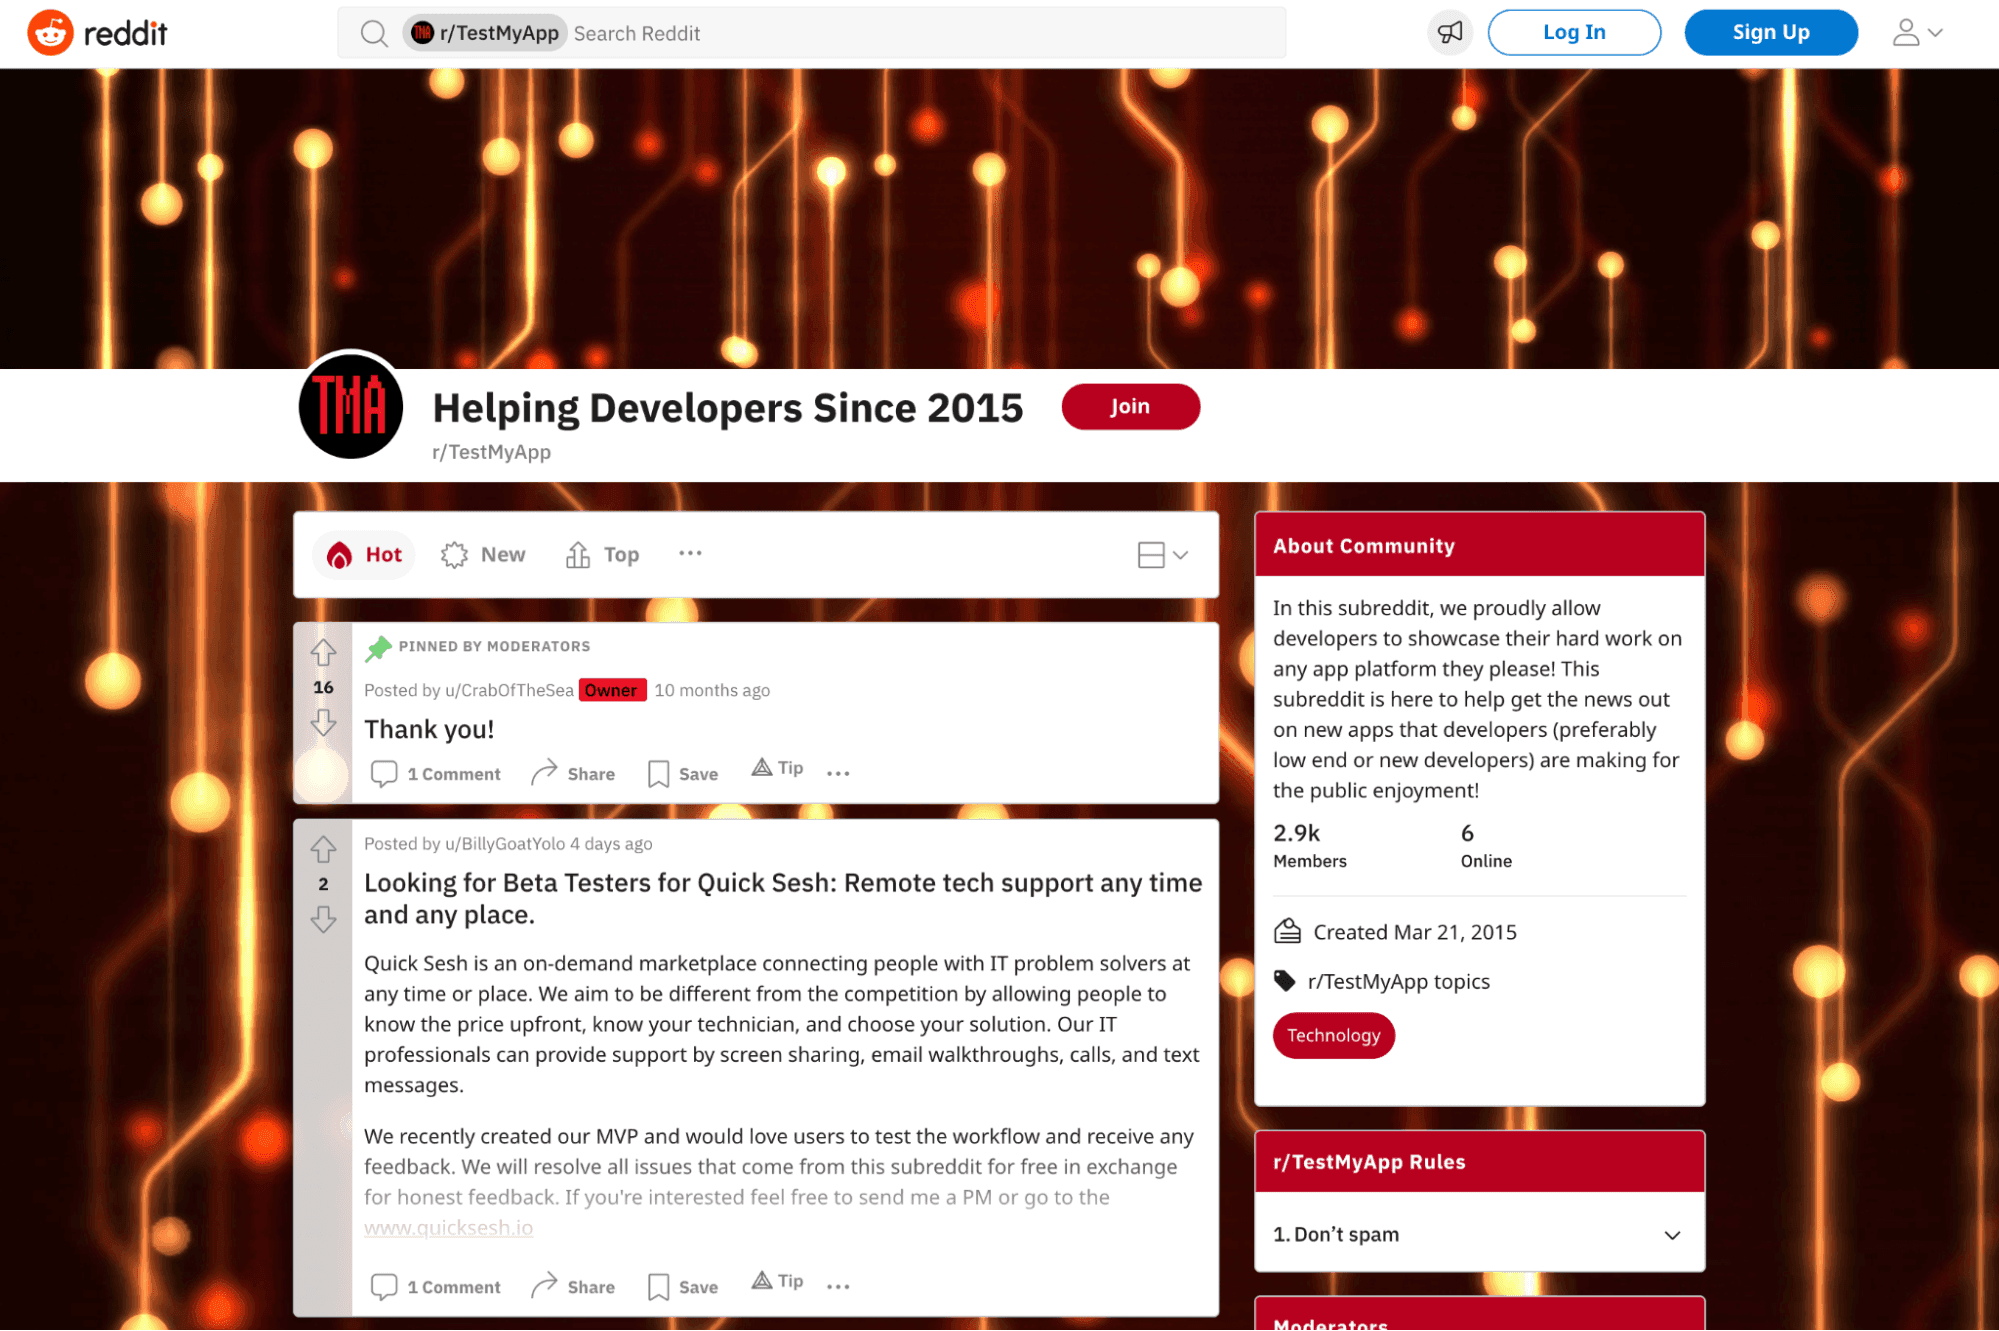Open comments on the Quick Sesh post
The height and width of the screenshot is (1331, 1999).
point(436,1286)
